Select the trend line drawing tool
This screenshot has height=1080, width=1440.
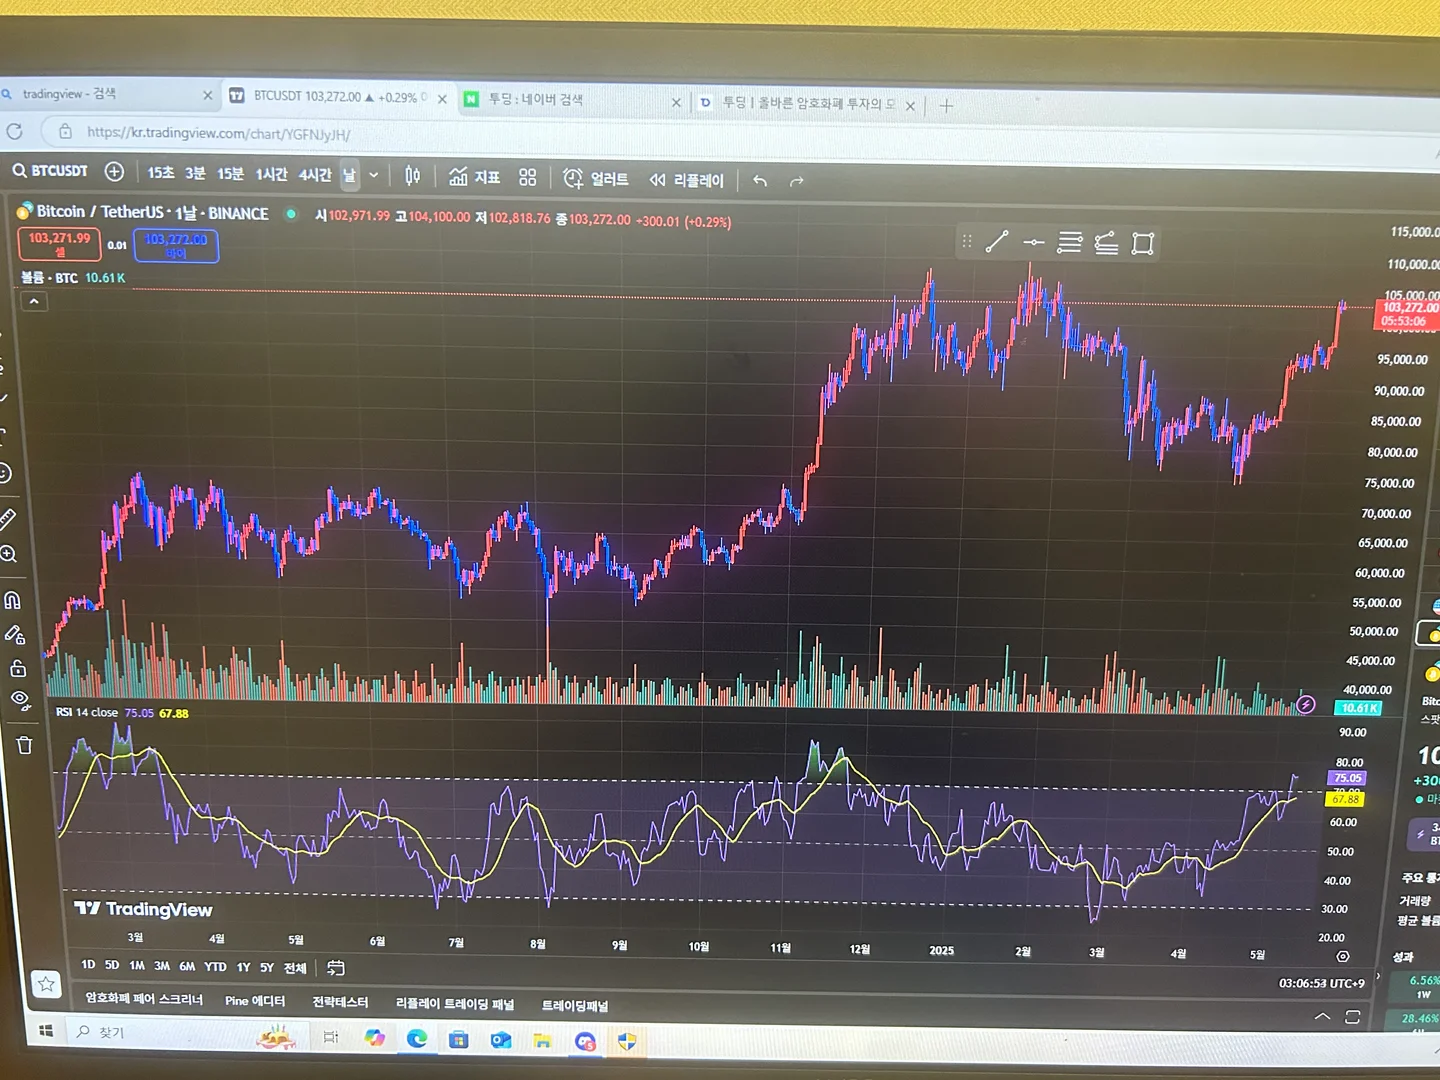(x=997, y=242)
